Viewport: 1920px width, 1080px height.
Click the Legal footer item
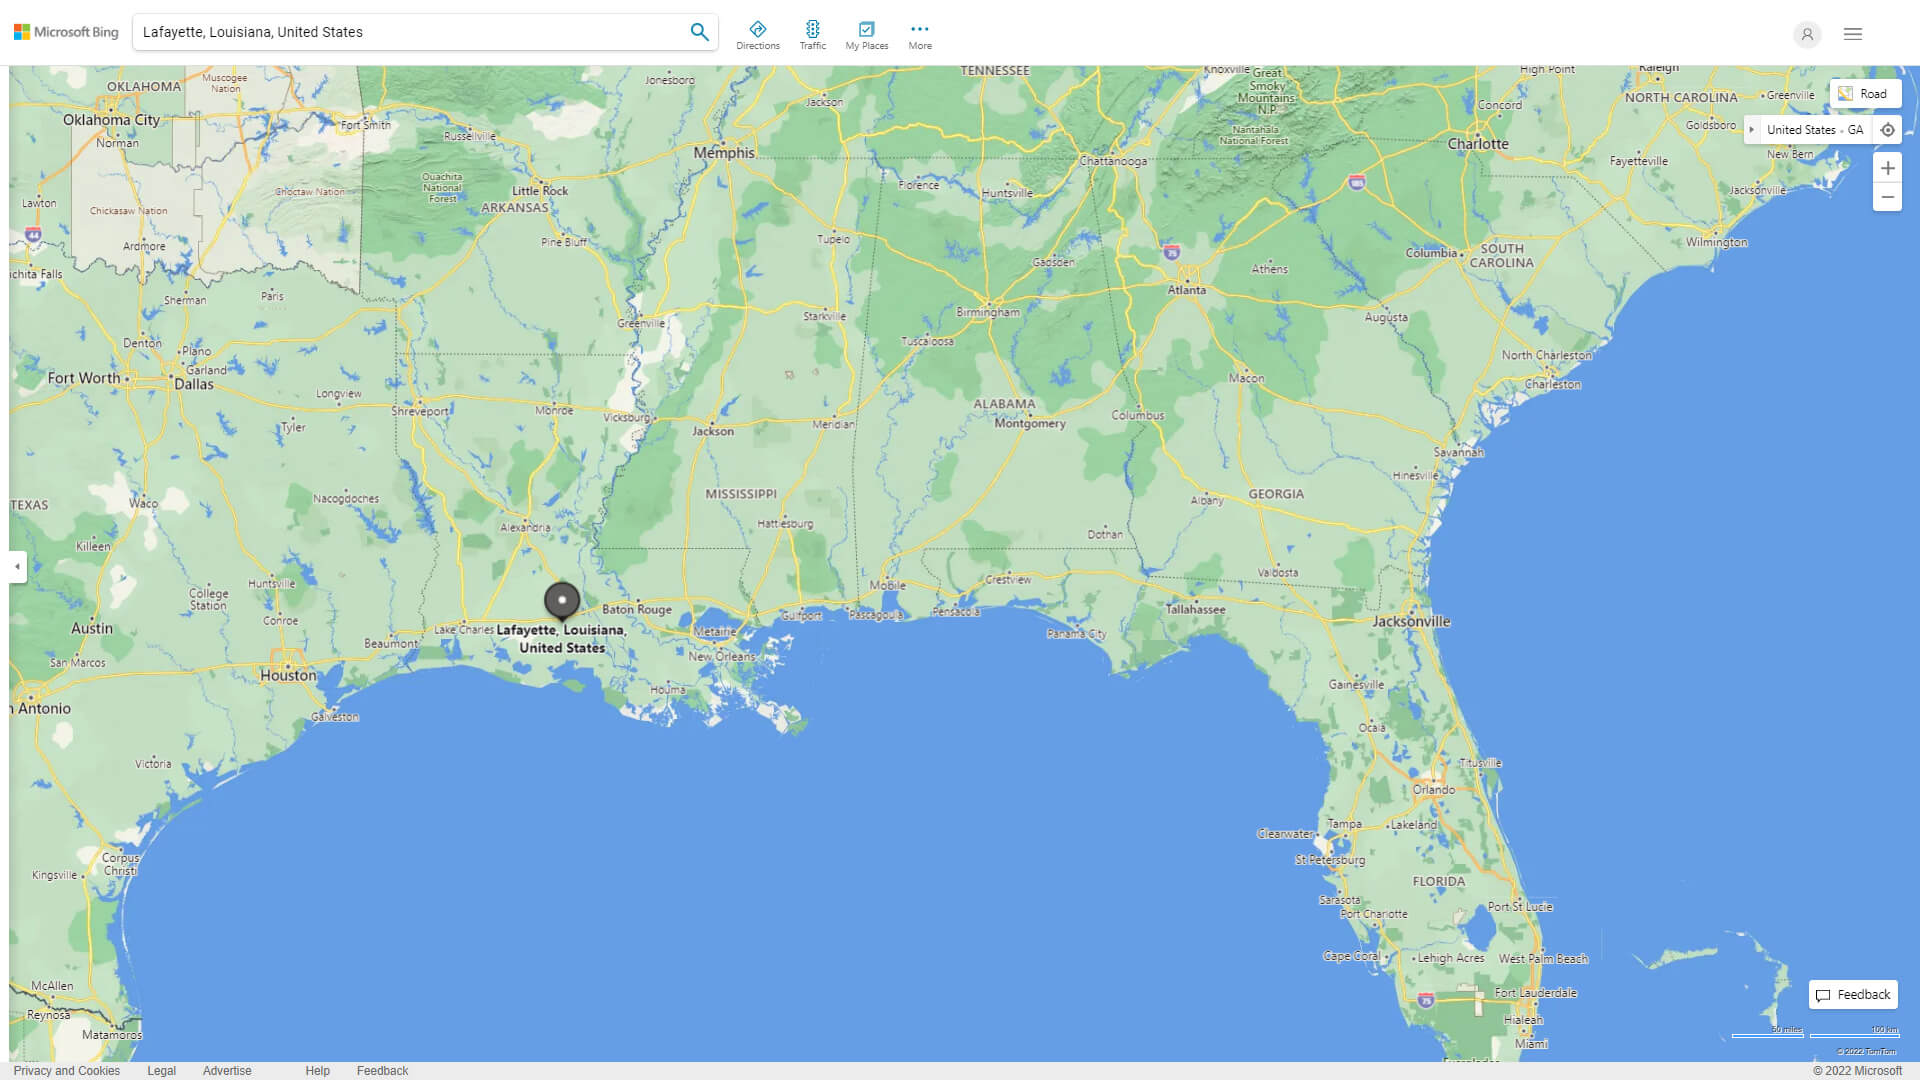point(160,1070)
